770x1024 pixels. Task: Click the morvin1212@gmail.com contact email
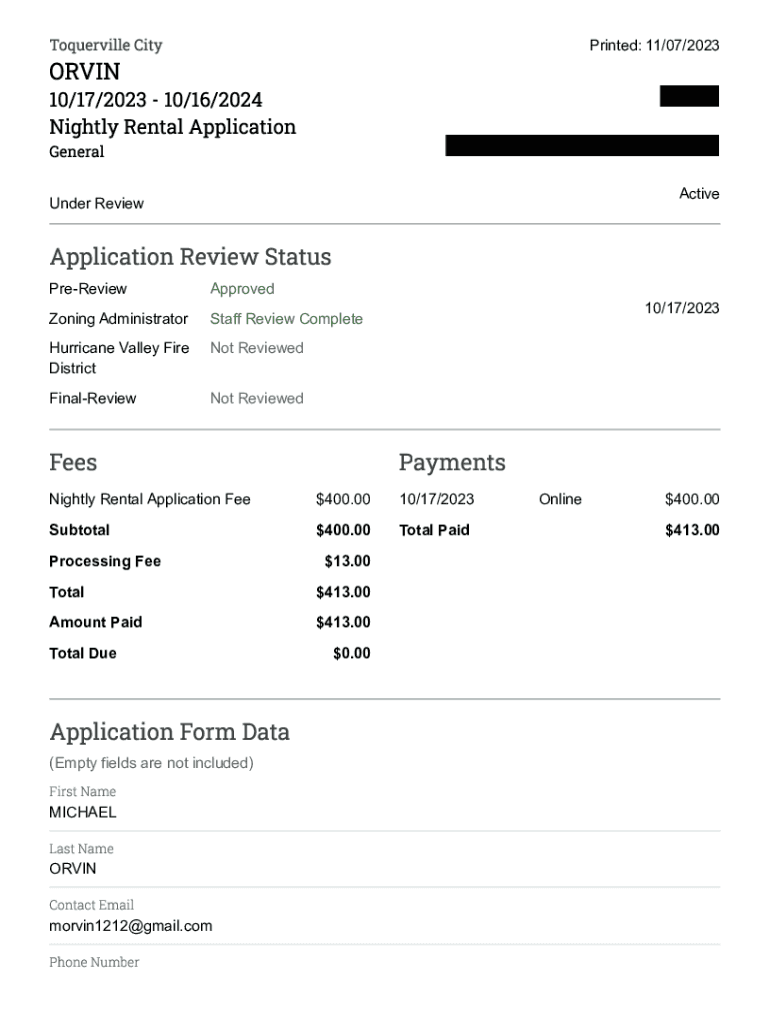(131, 926)
